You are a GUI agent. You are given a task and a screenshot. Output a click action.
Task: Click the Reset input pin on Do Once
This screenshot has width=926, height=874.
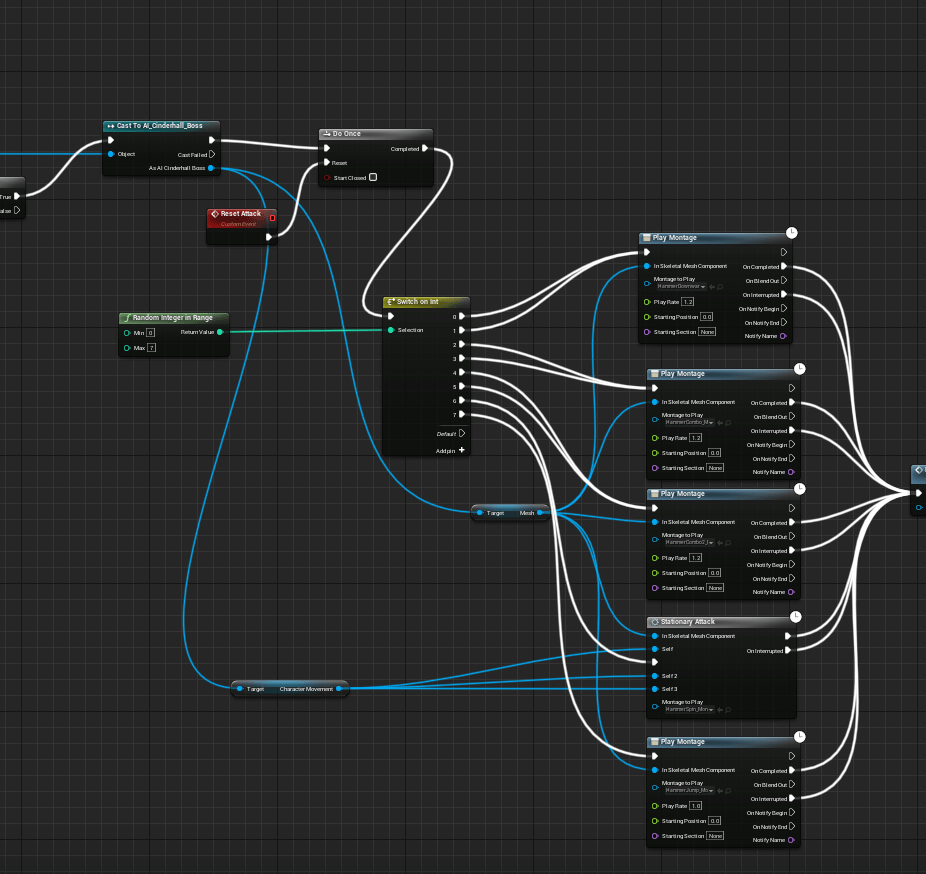point(326,162)
